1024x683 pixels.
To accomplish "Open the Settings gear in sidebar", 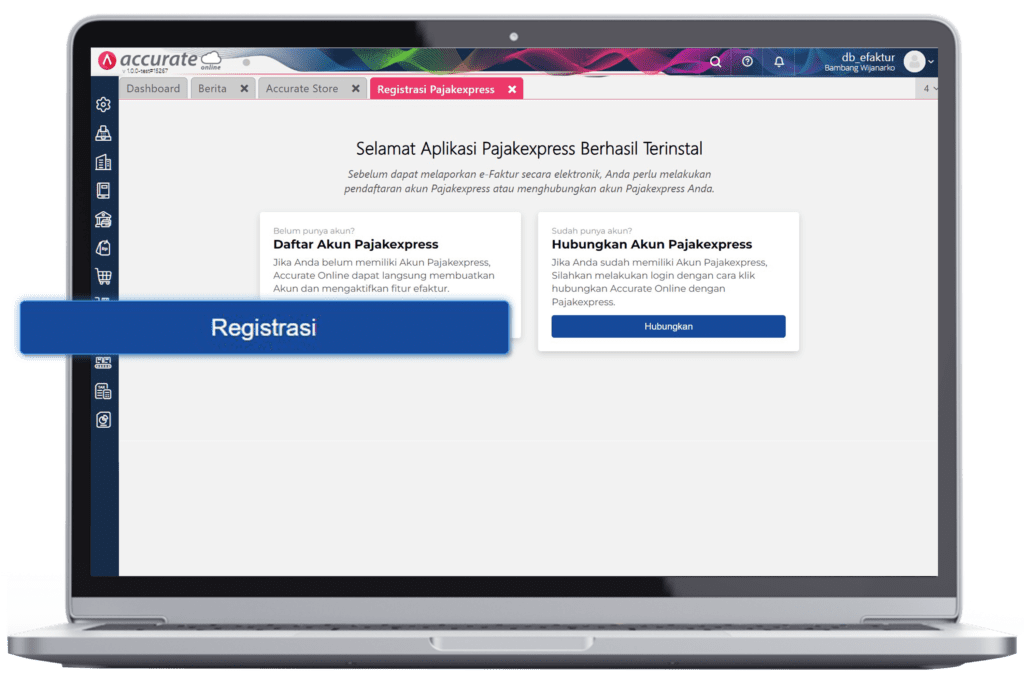I will 103,104.
